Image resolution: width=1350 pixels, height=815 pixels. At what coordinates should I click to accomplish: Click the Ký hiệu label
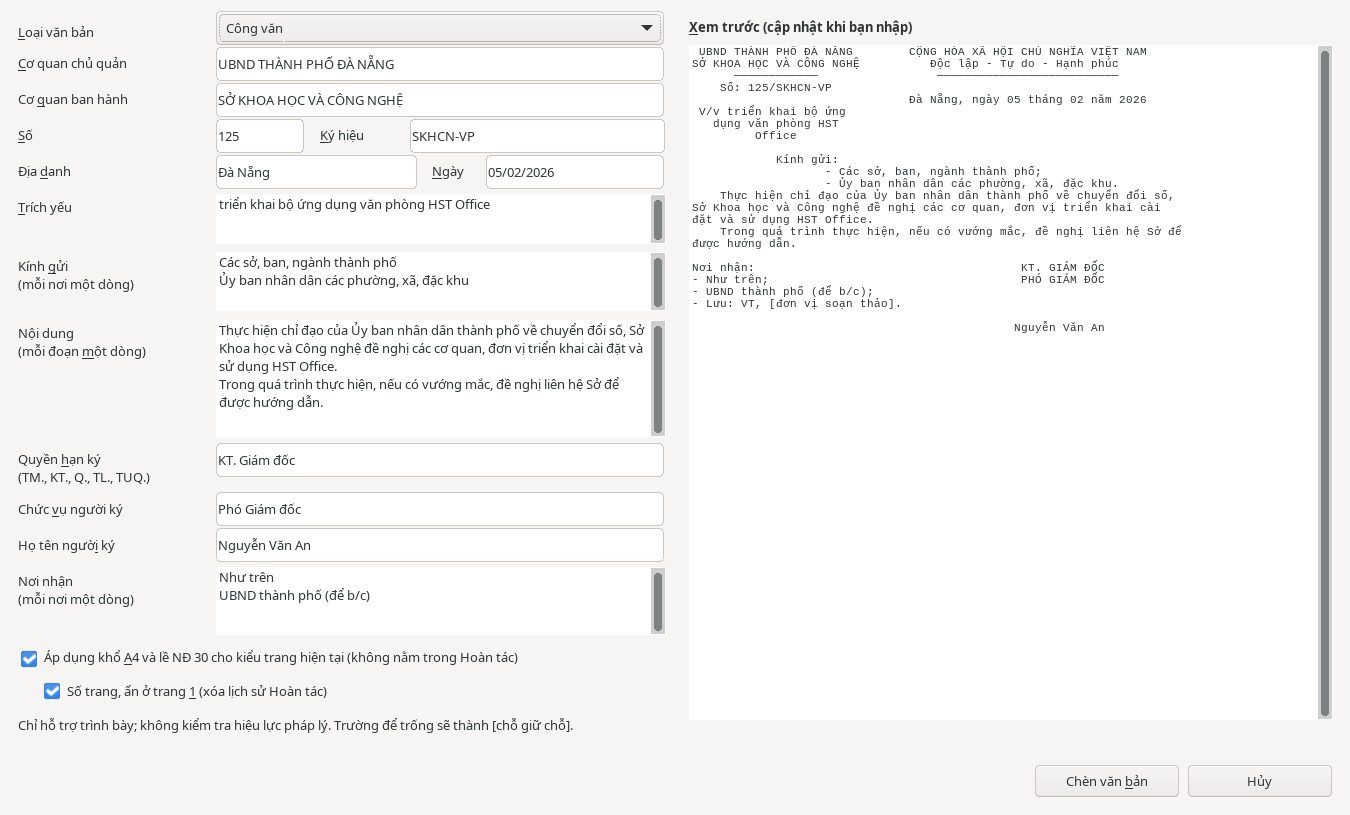coord(342,136)
